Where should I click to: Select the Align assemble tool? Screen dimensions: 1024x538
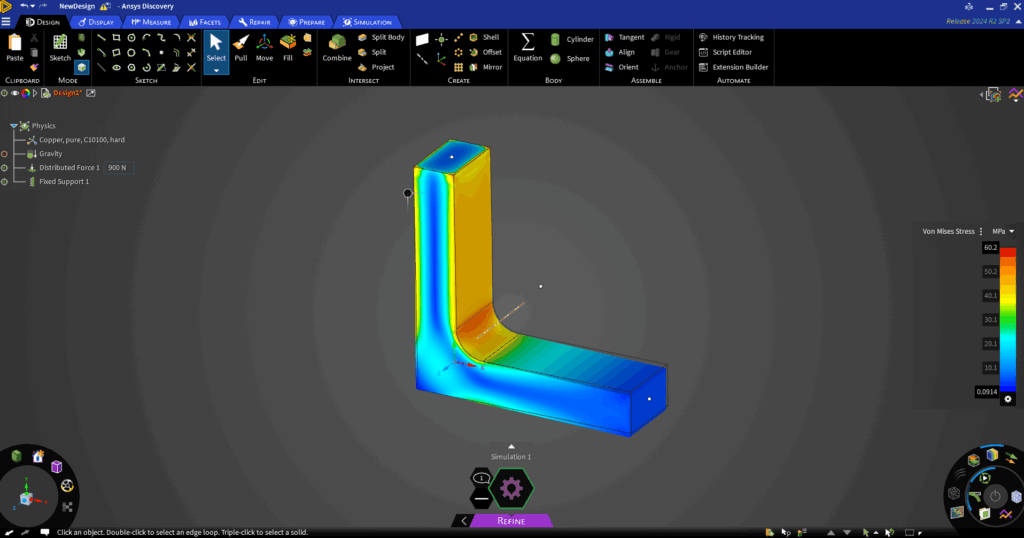[620, 52]
